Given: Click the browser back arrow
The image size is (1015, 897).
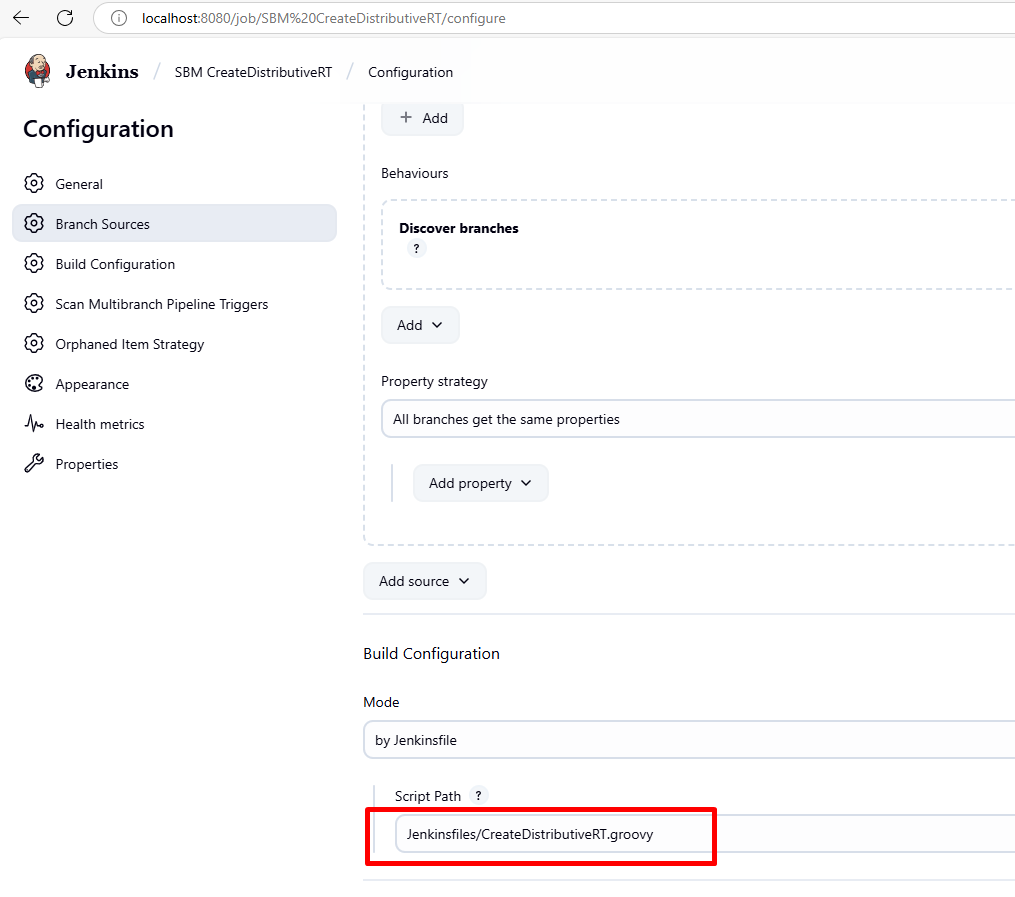Looking at the screenshot, I should coord(21,18).
